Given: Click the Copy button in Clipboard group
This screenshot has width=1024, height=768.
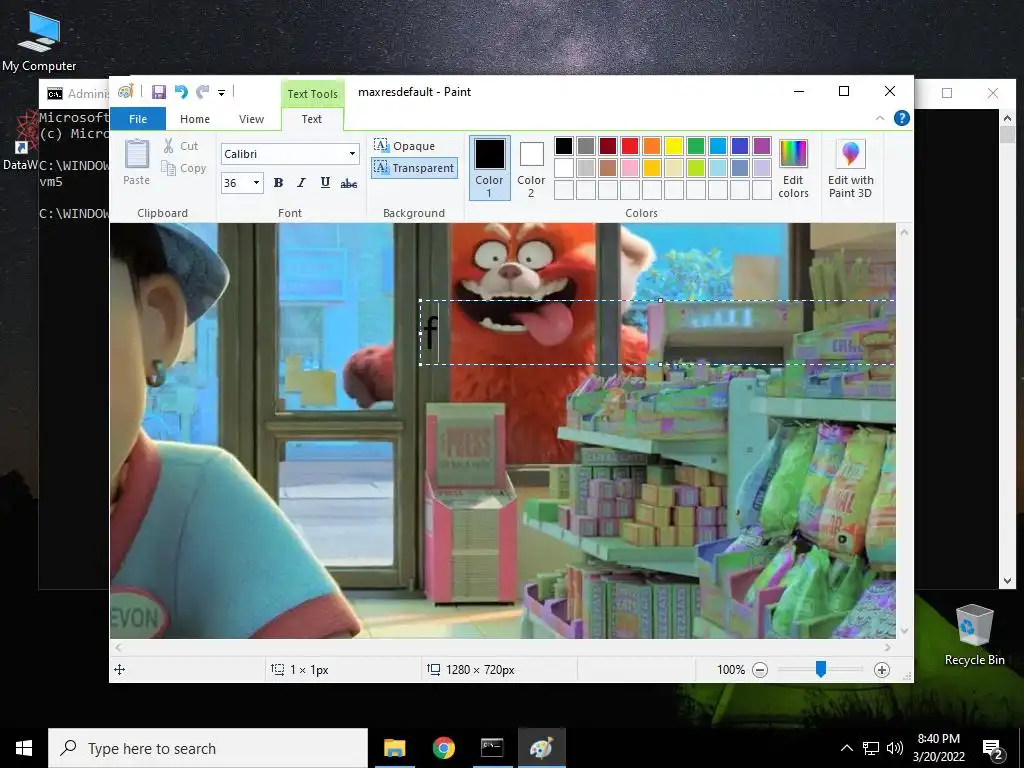Looking at the screenshot, I should pyautogui.click(x=184, y=168).
